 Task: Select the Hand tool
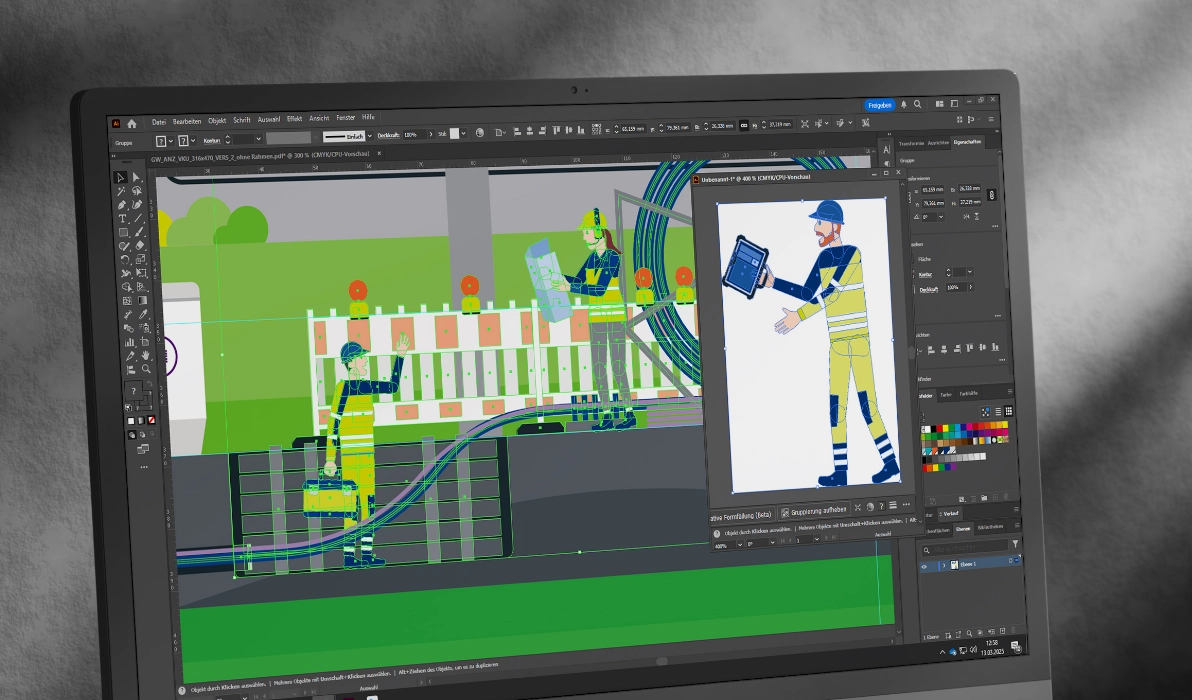(x=146, y=356)
